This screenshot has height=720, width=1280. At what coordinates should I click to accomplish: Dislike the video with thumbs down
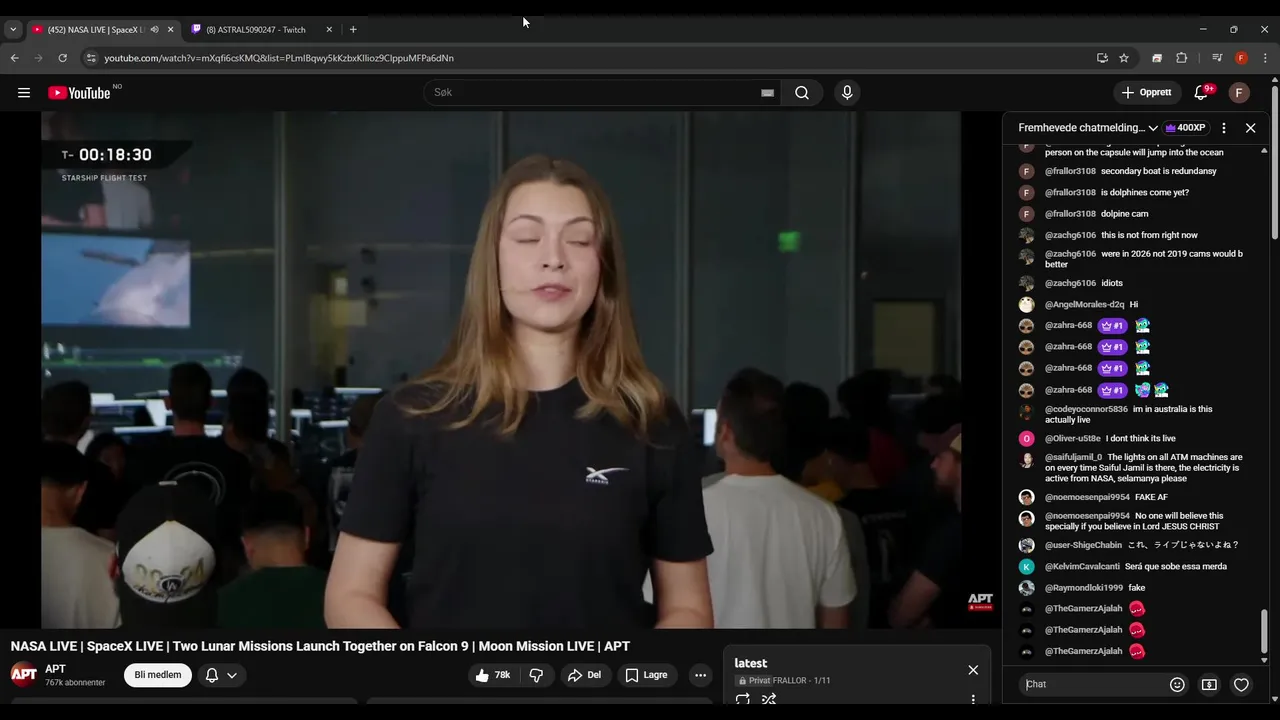pyautogui.click(x=536, y=675)
